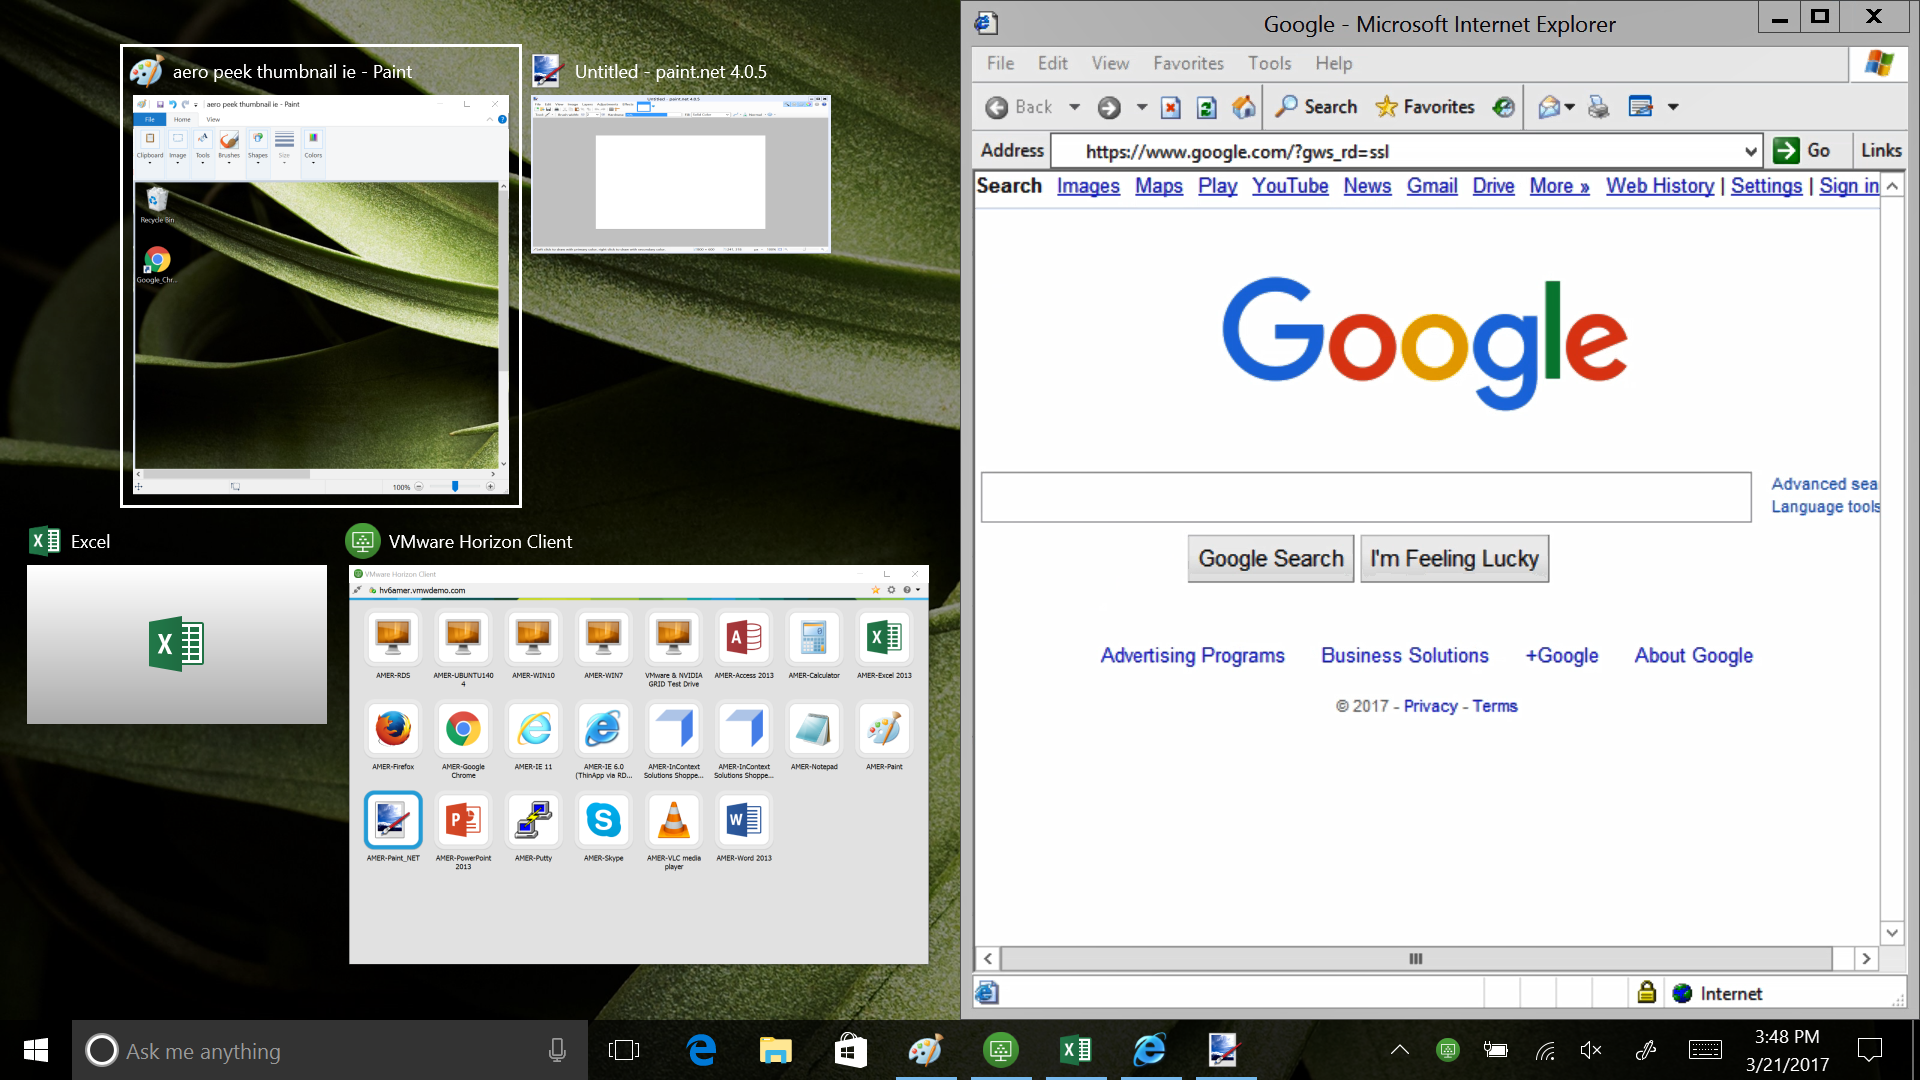The image size is (1920, 1080).
Task: Open the address bar history dropdown
Action: (x=1752, y=151)
